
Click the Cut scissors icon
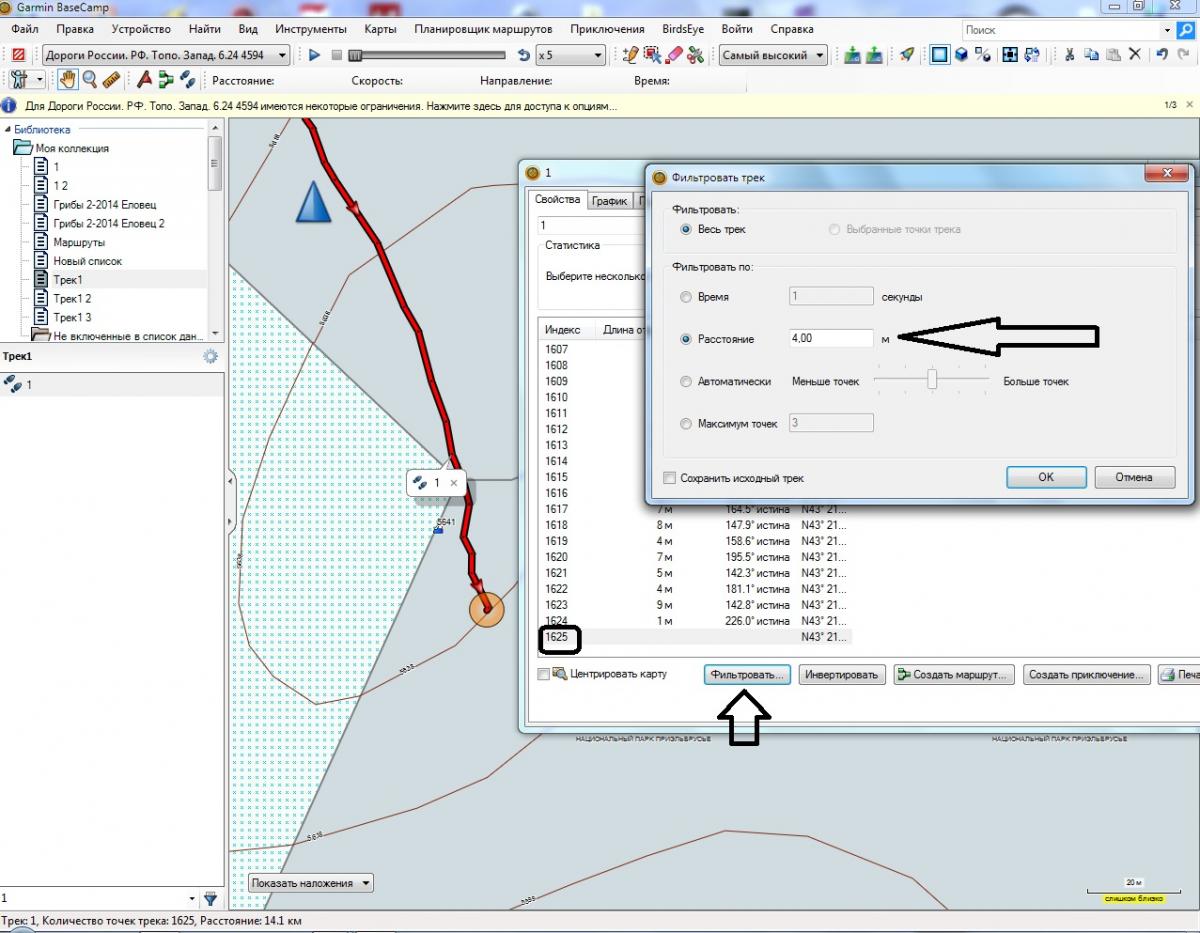point(1069,55)
